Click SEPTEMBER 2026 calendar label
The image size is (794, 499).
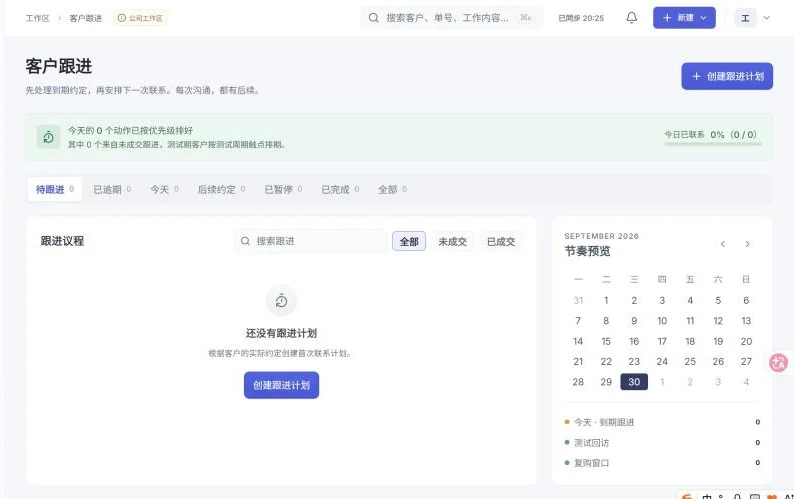tap(601, 236)
